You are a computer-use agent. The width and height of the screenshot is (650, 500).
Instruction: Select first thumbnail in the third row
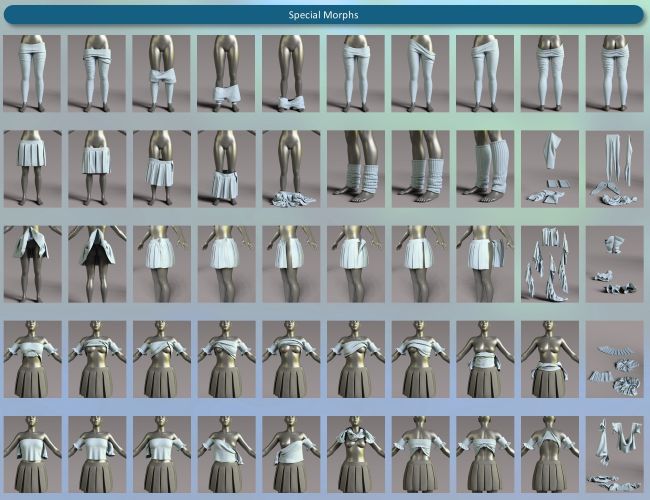(x=31, y=263)
